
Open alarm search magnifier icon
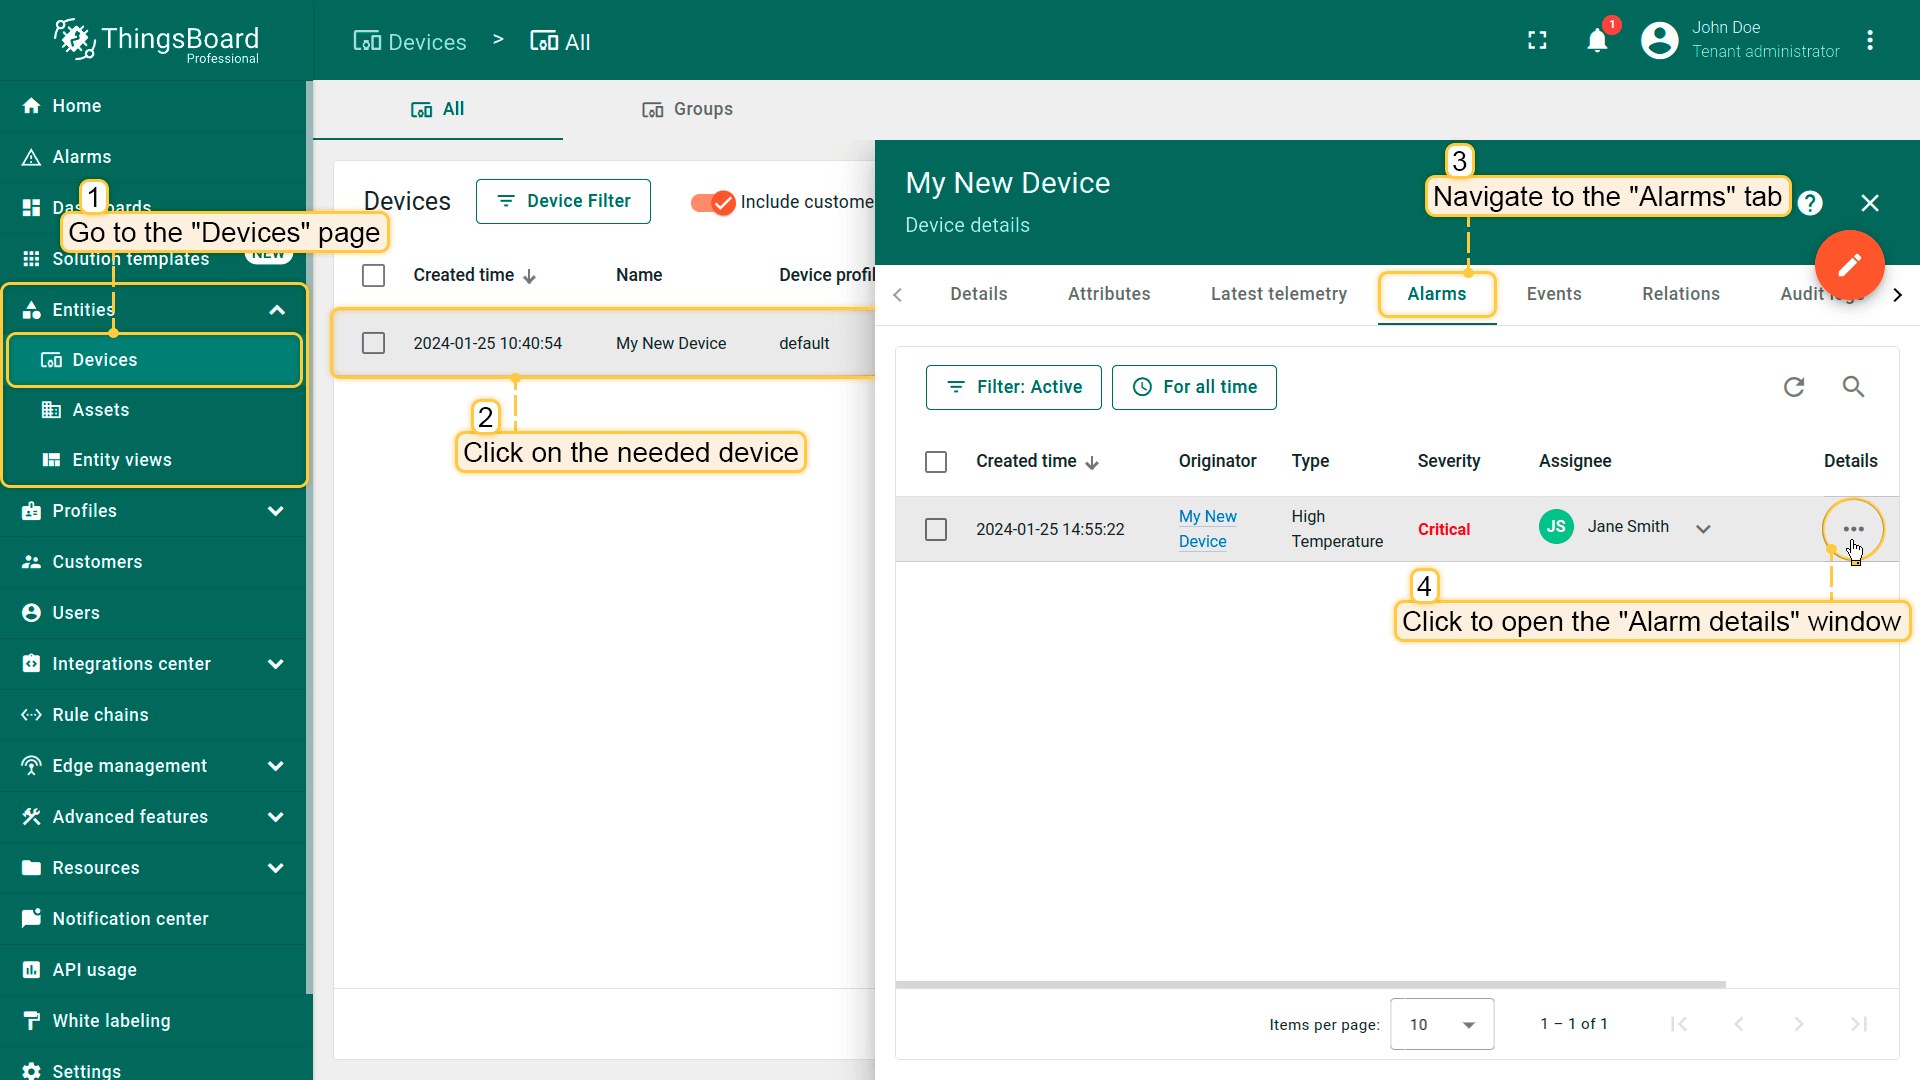tap(1853, 387)
